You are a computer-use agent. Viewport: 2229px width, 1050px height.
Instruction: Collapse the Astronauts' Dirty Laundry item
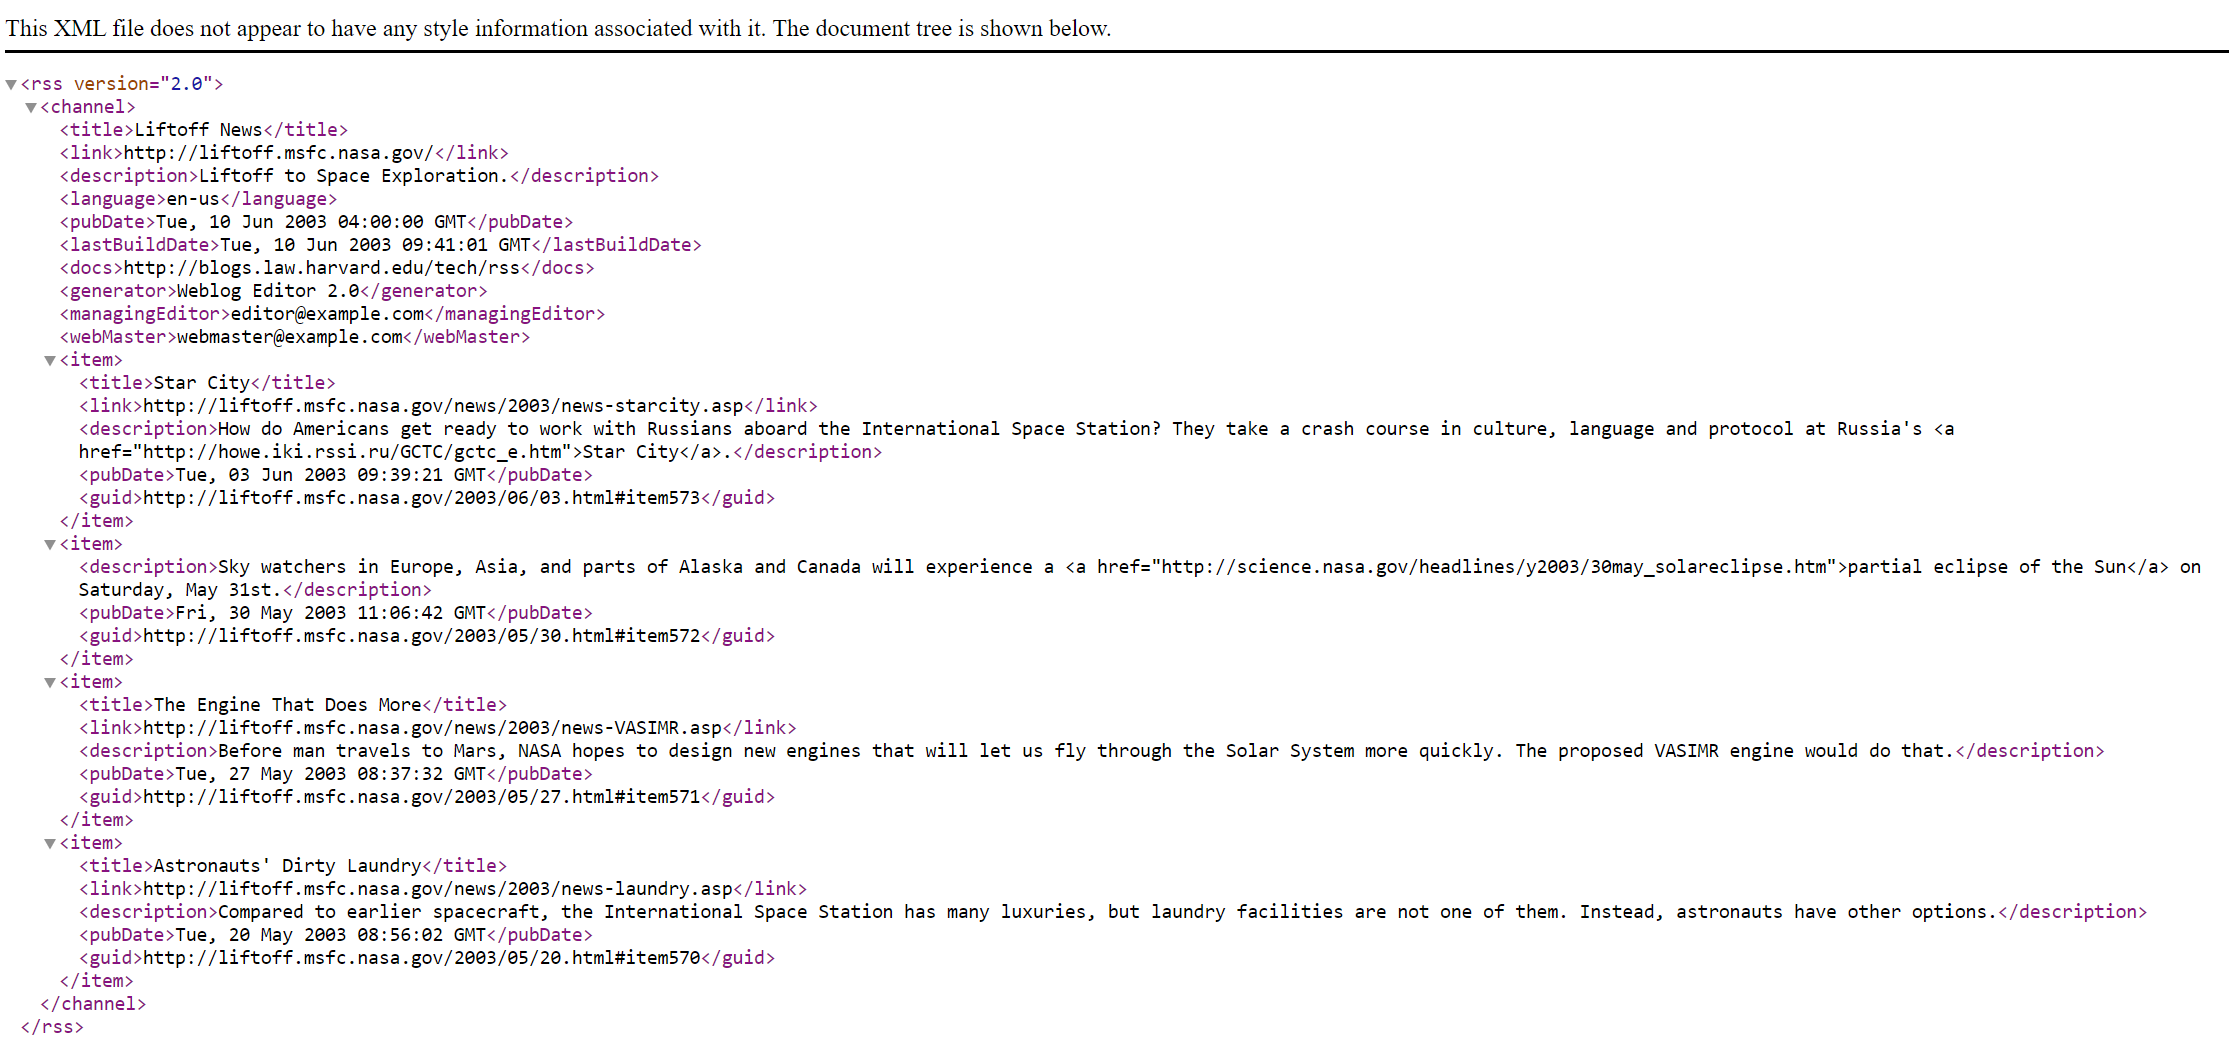pos(50,844)
